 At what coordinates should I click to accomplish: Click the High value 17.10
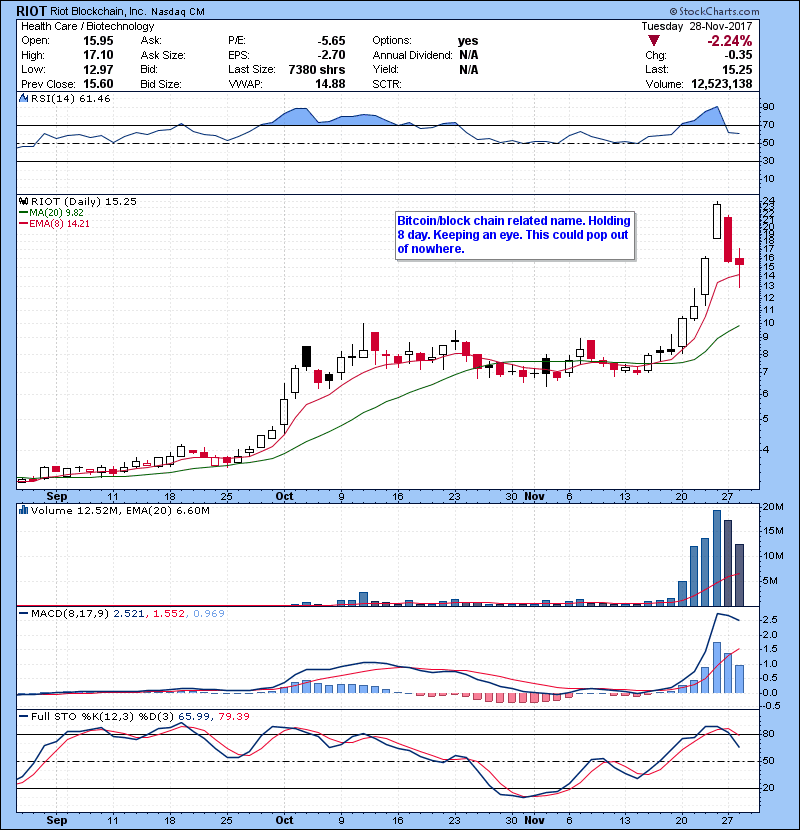(98, 55)
